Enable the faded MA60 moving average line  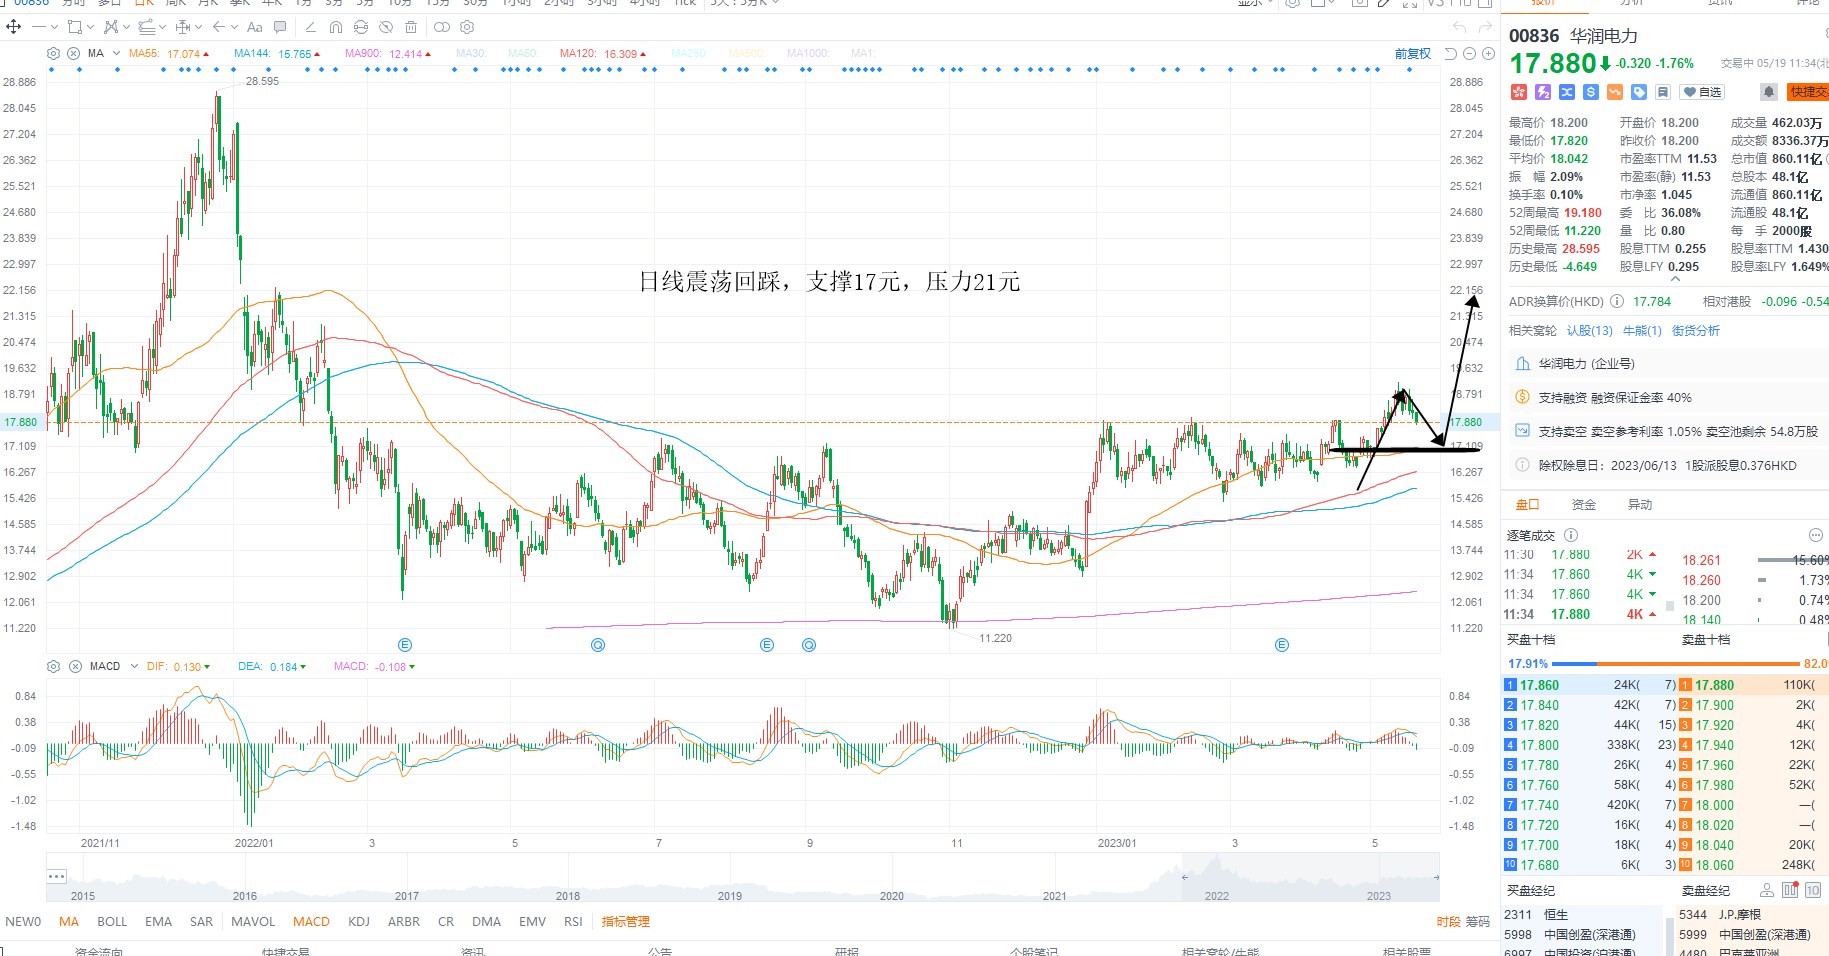point(522,54)
